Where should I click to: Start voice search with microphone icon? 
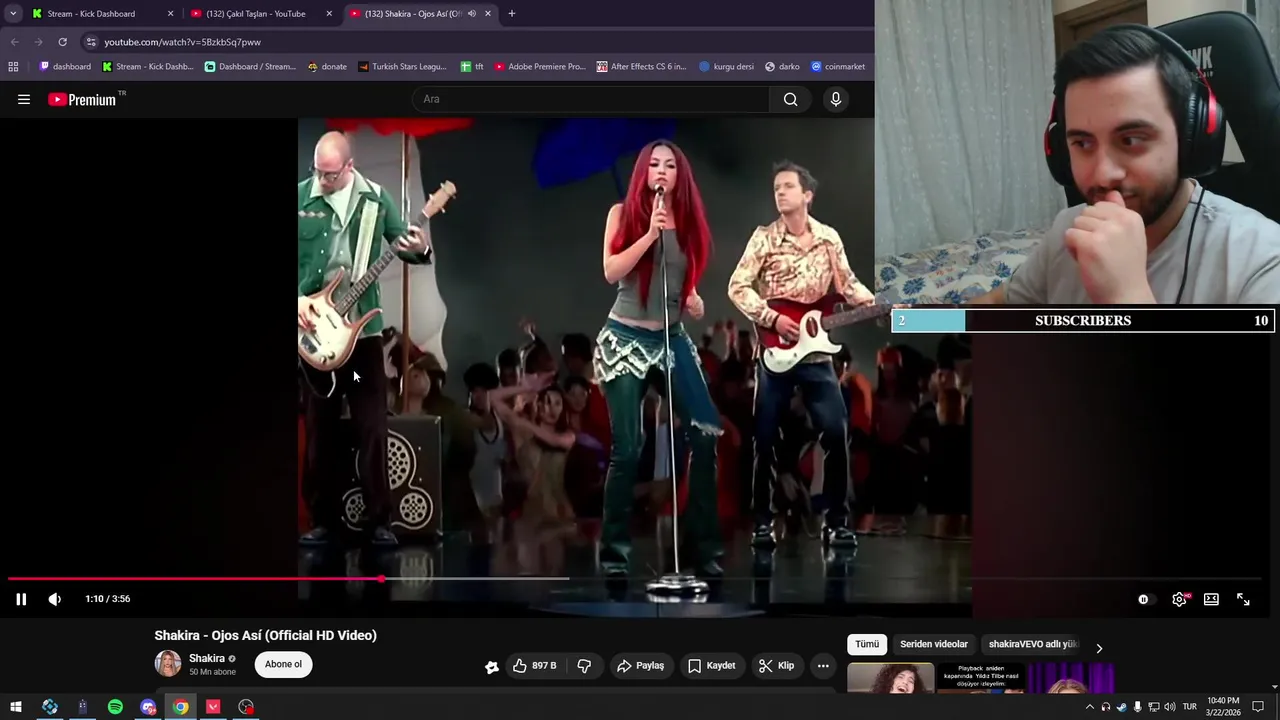pos(836,99)
